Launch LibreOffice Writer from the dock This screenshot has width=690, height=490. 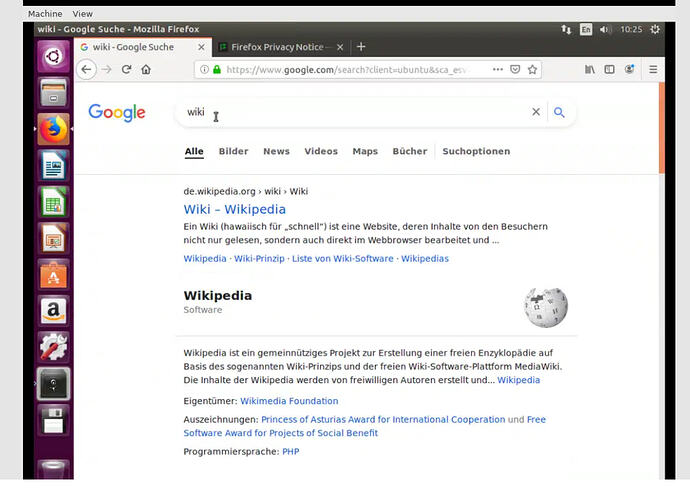tap(53, 166)
